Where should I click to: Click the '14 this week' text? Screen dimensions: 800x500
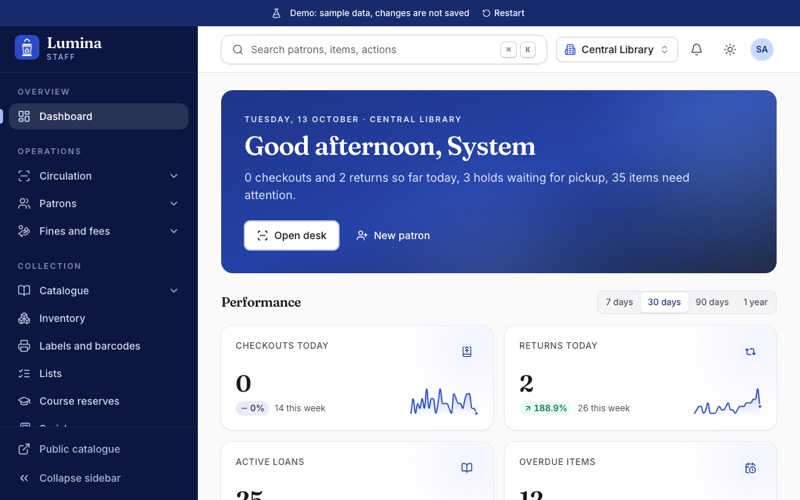[300, 408]
